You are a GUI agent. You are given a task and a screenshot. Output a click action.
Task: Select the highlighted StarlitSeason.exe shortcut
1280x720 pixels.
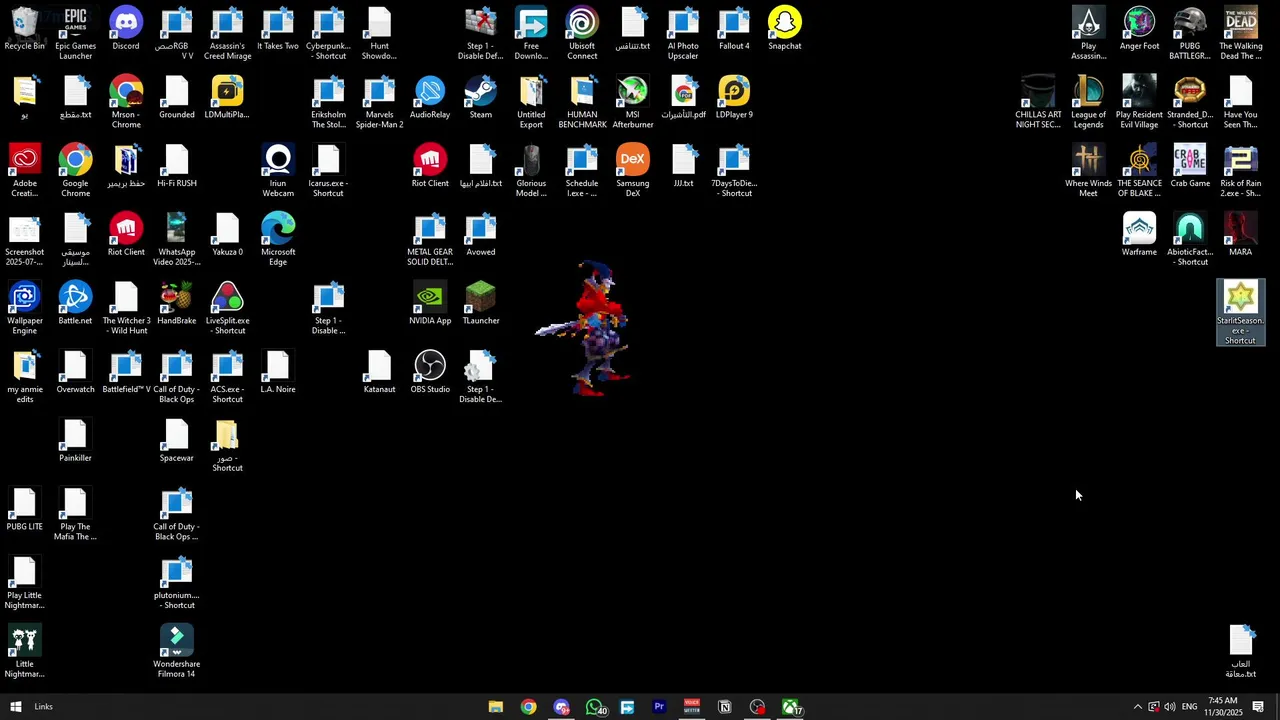coord(1241,313)
